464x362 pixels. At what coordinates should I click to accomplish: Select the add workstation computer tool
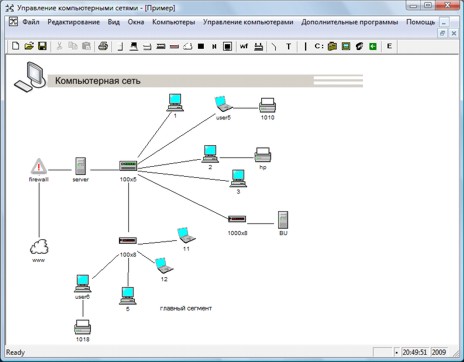[134, 46]
